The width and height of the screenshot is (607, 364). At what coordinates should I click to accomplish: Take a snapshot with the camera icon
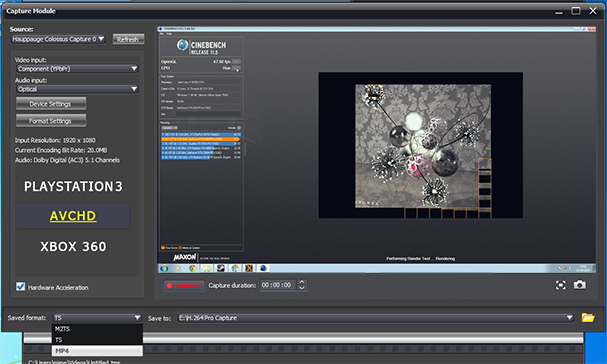tap(580, 285)
